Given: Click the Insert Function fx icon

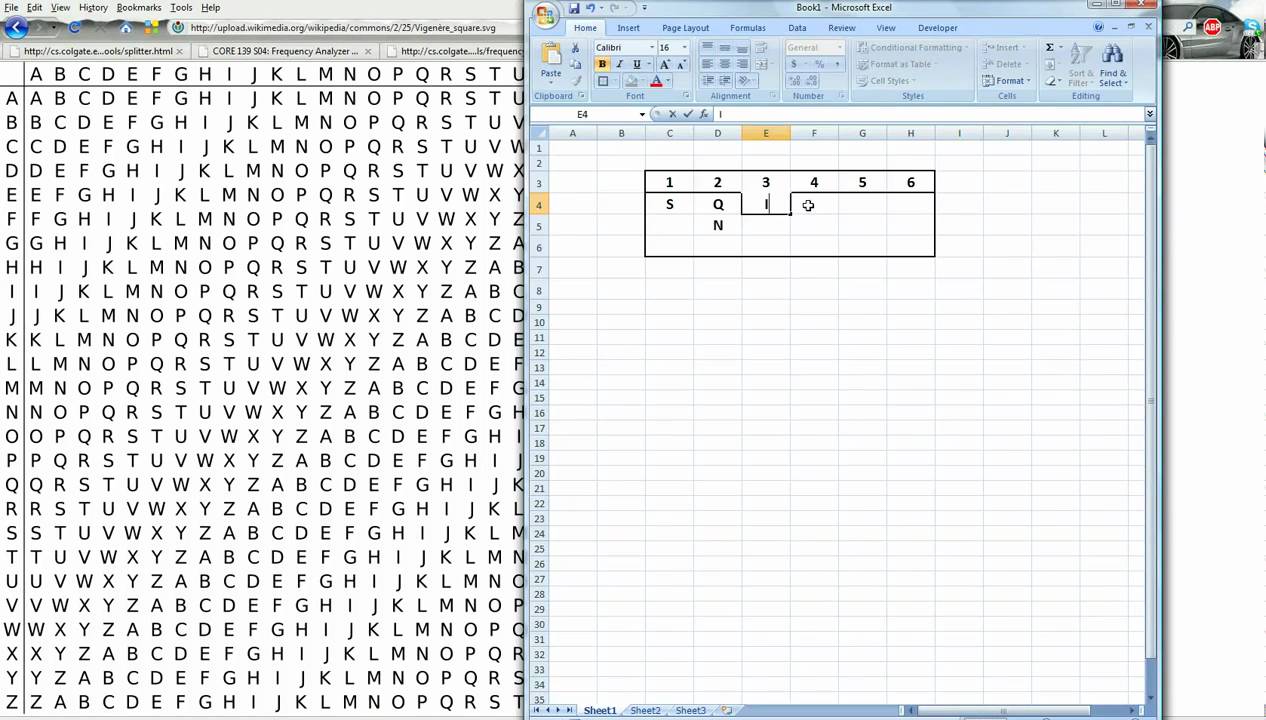Looking at the screenshot, I should click(x=704, y=114).
